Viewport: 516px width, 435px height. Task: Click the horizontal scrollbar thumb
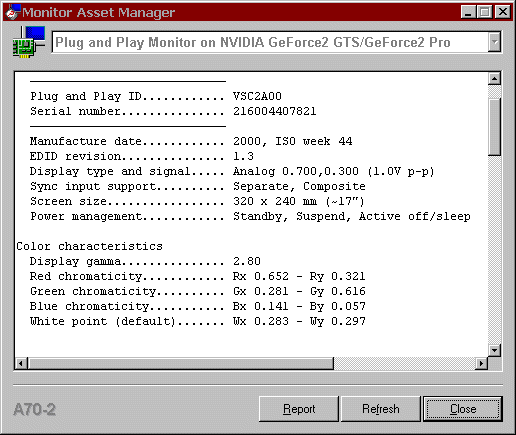180,363
